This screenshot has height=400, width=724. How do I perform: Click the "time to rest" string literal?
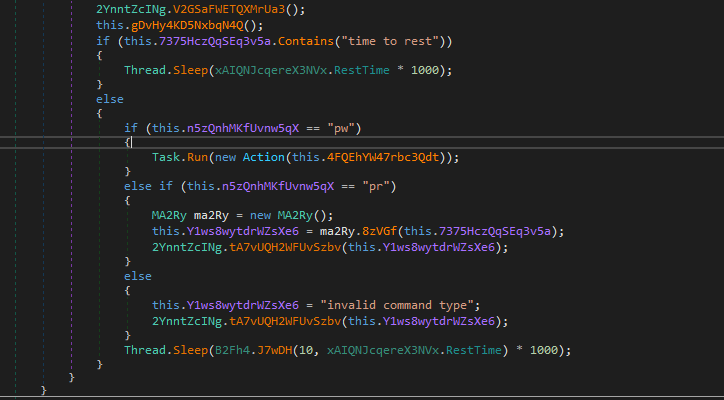(x=390, y=41)
